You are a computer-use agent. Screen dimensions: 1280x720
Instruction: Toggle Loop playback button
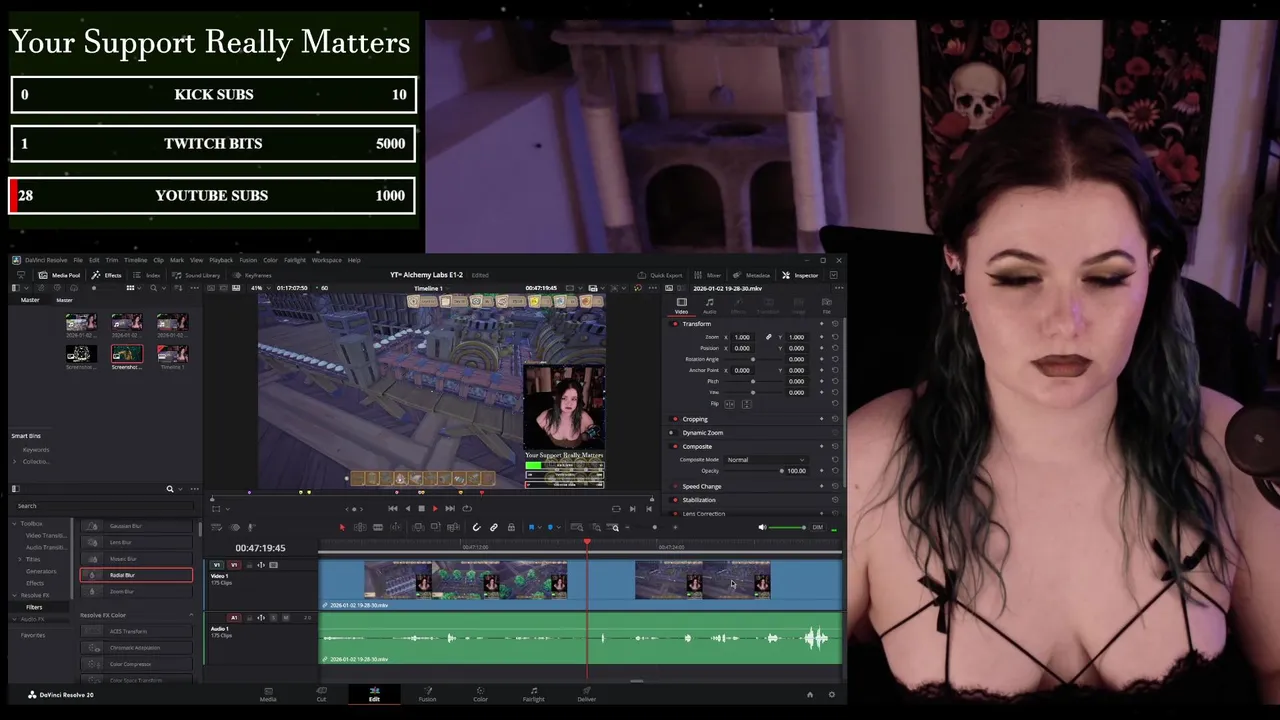click(x=467, y=508)
